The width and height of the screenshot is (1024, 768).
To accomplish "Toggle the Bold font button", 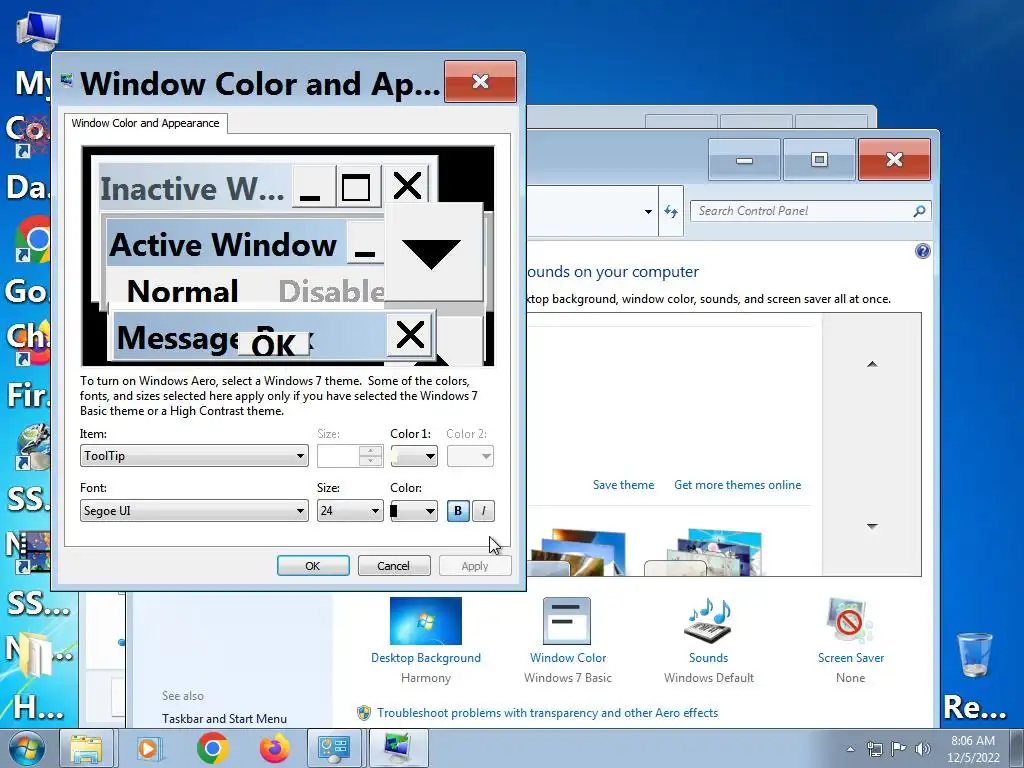I will pos(458,511).
